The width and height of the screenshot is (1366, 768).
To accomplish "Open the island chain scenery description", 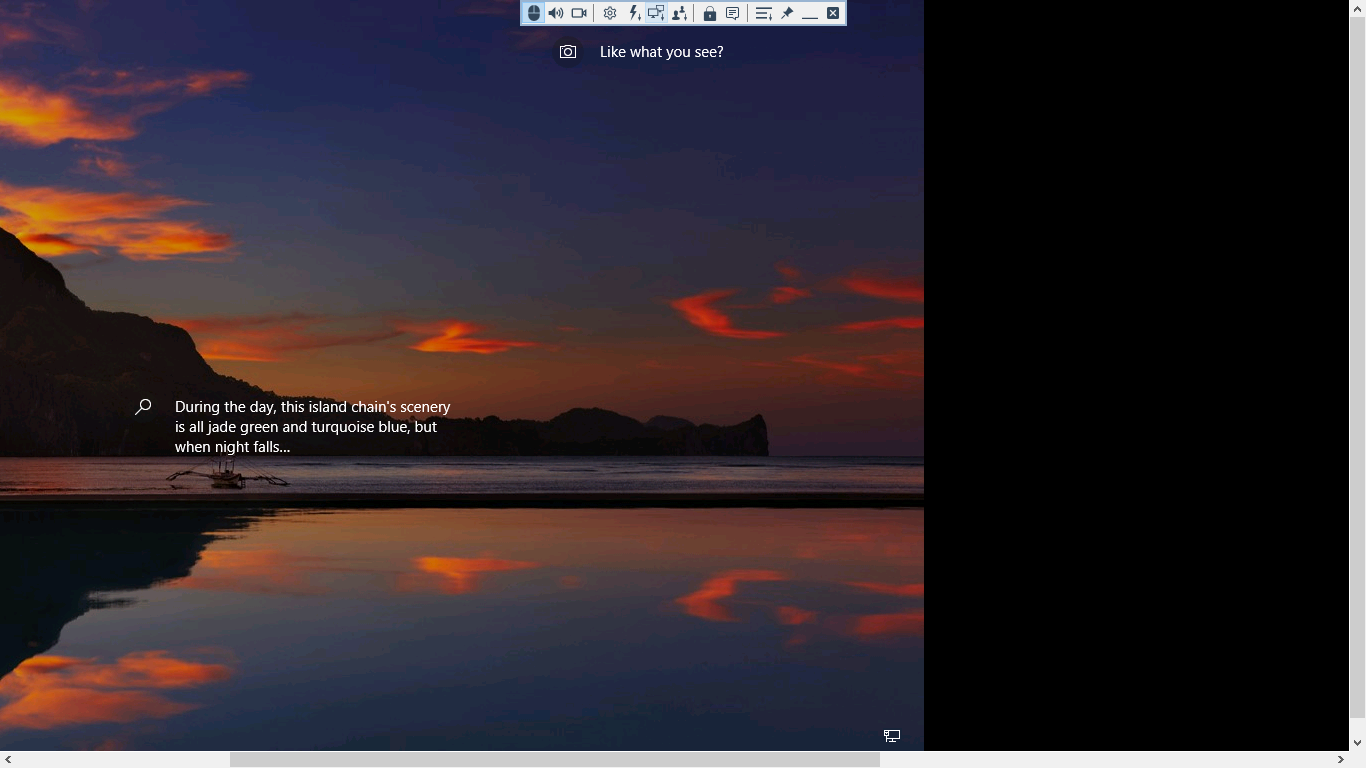I will [312, 427].
